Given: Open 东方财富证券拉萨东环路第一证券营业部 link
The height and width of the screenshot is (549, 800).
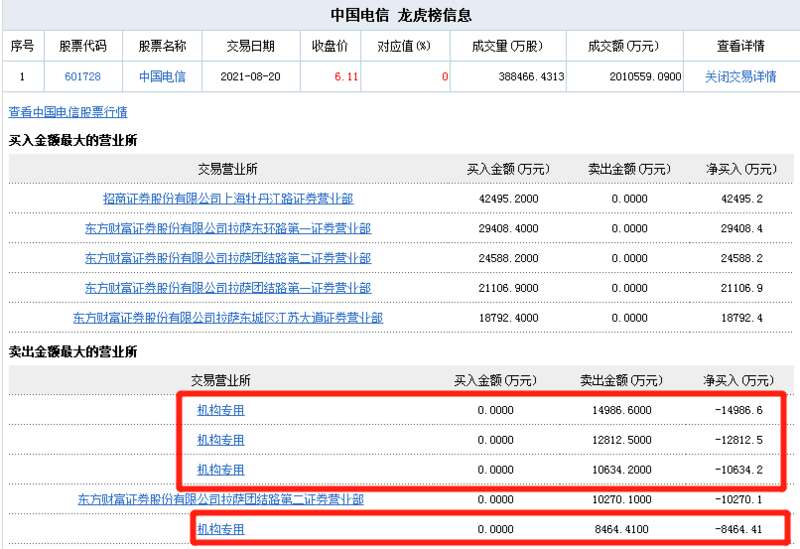Looking at the screenshot, I should coord(228,228).
